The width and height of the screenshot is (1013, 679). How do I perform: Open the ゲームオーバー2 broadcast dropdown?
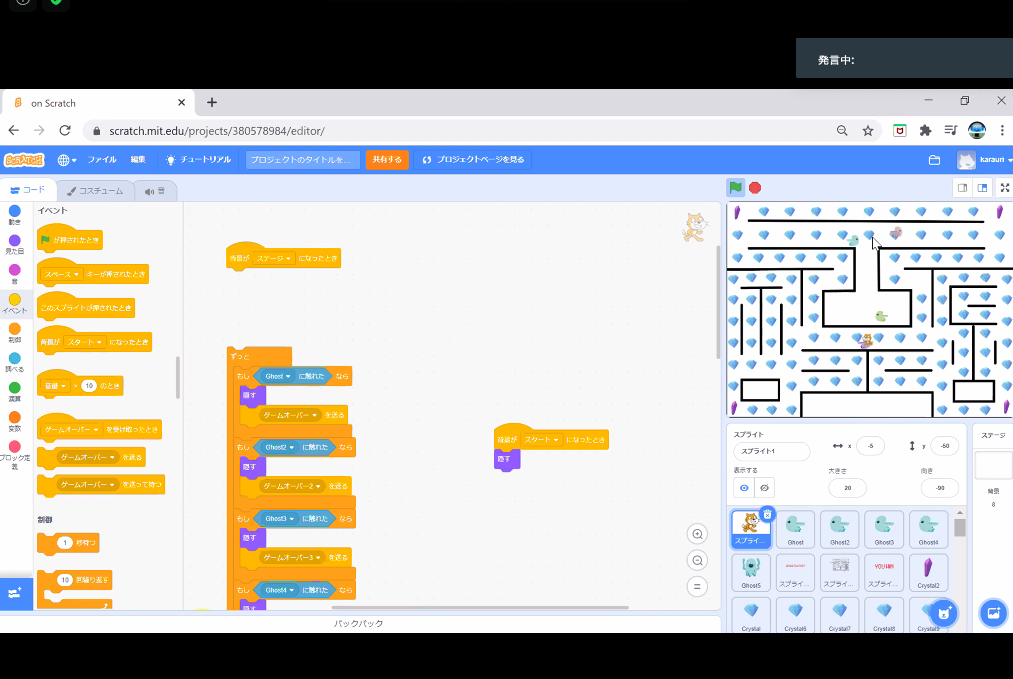pyautogui.click(x=290, y=486)
